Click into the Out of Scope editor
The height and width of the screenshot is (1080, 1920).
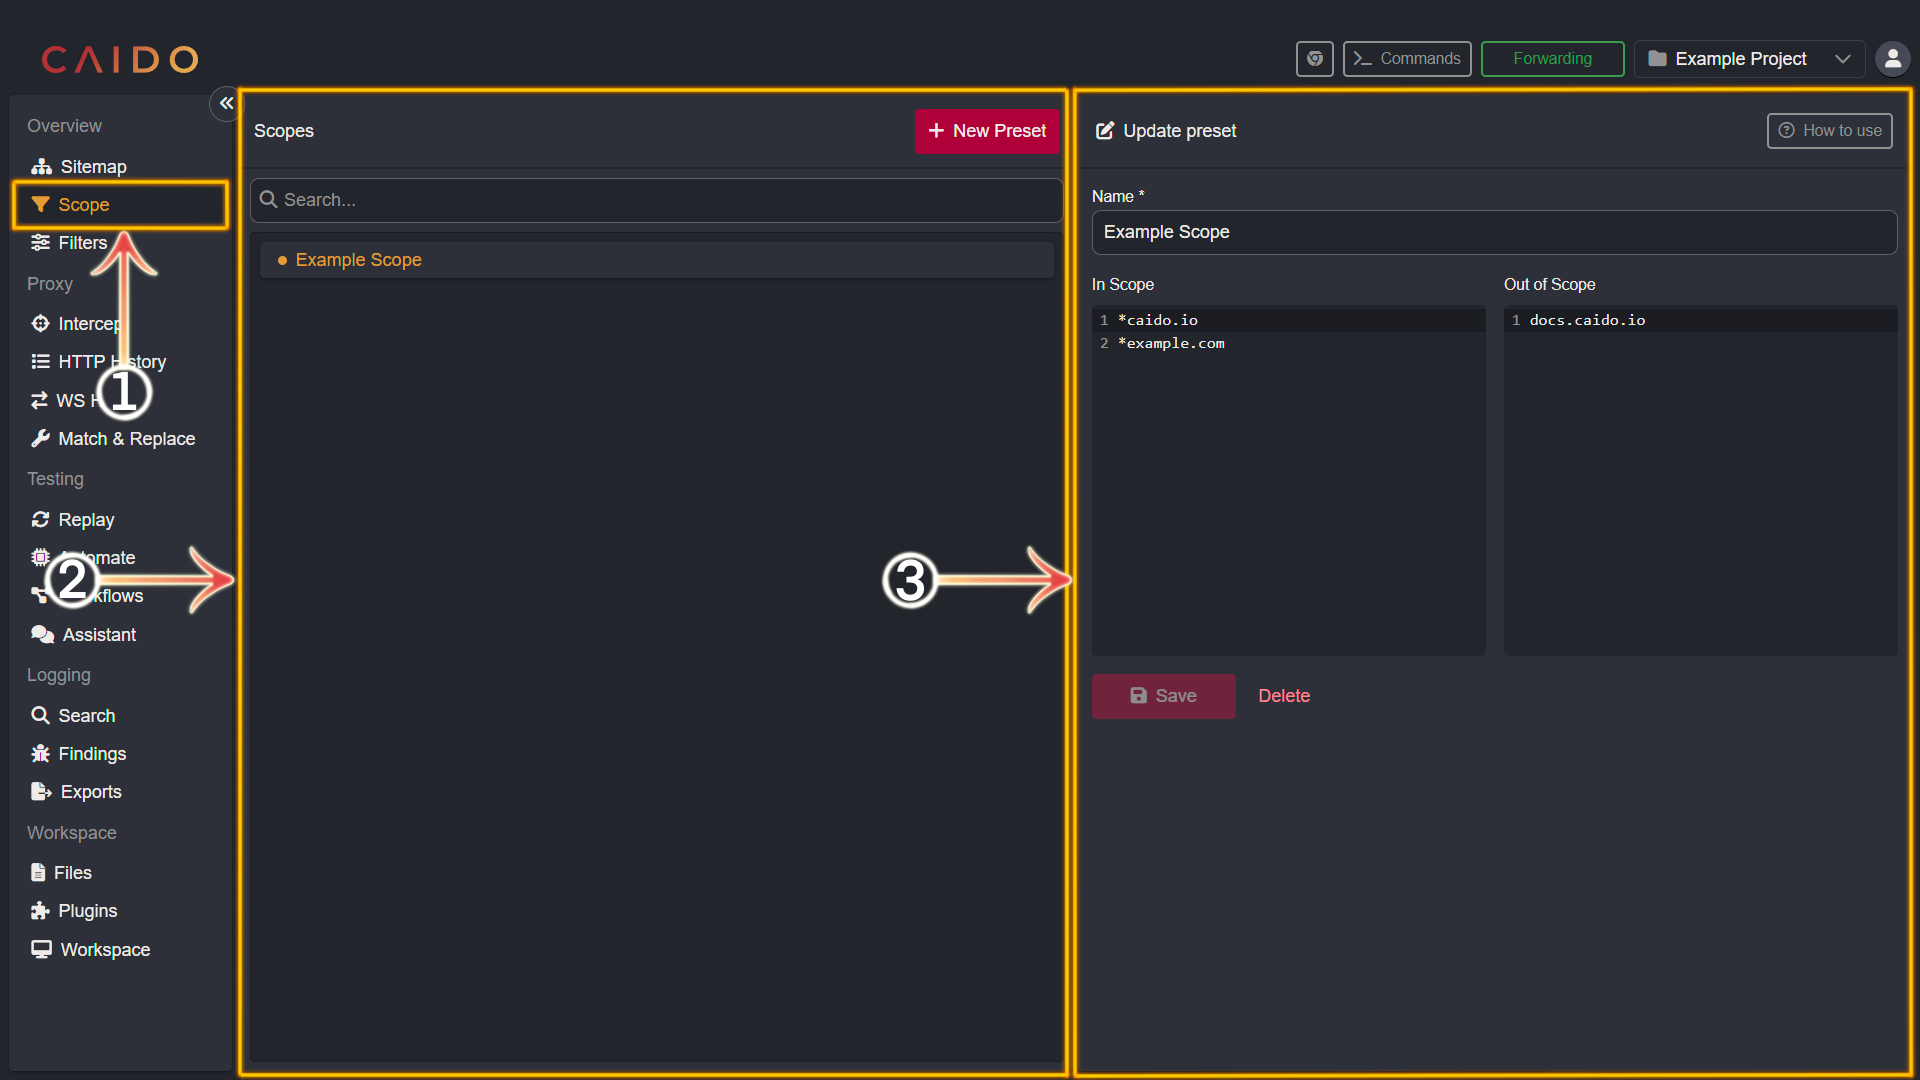coord(1701,480)
